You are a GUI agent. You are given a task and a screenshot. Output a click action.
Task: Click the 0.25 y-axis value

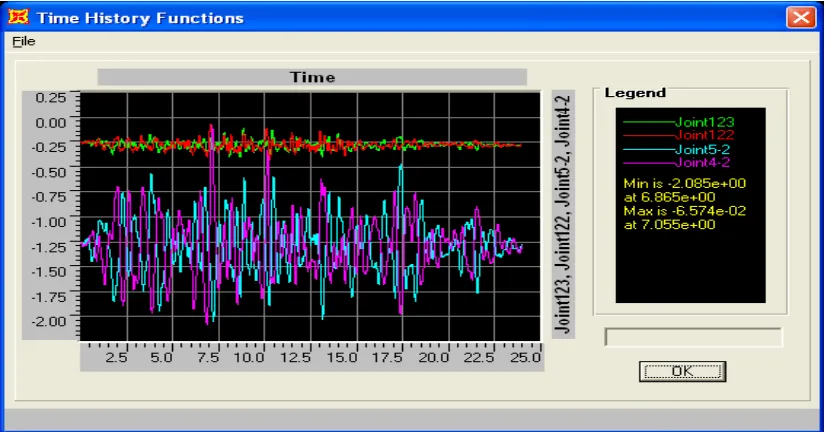(x=51, y=97)
